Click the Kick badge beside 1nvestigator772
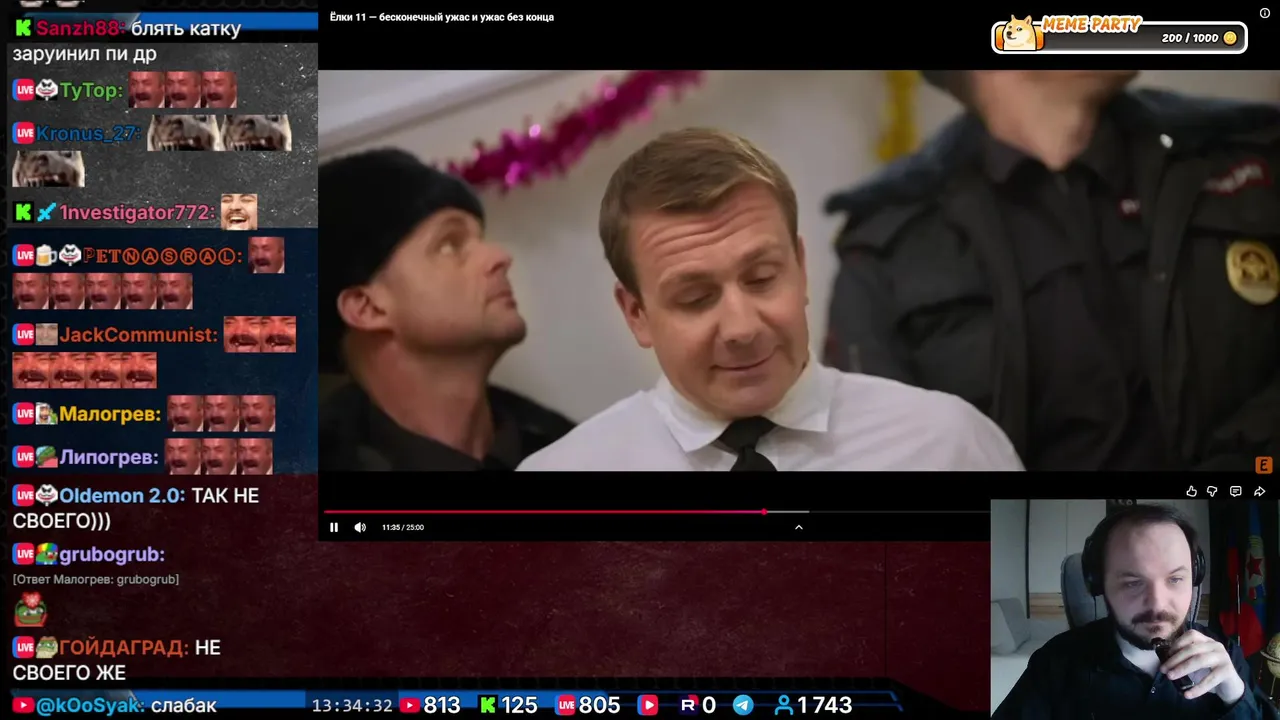 (23, 212)
